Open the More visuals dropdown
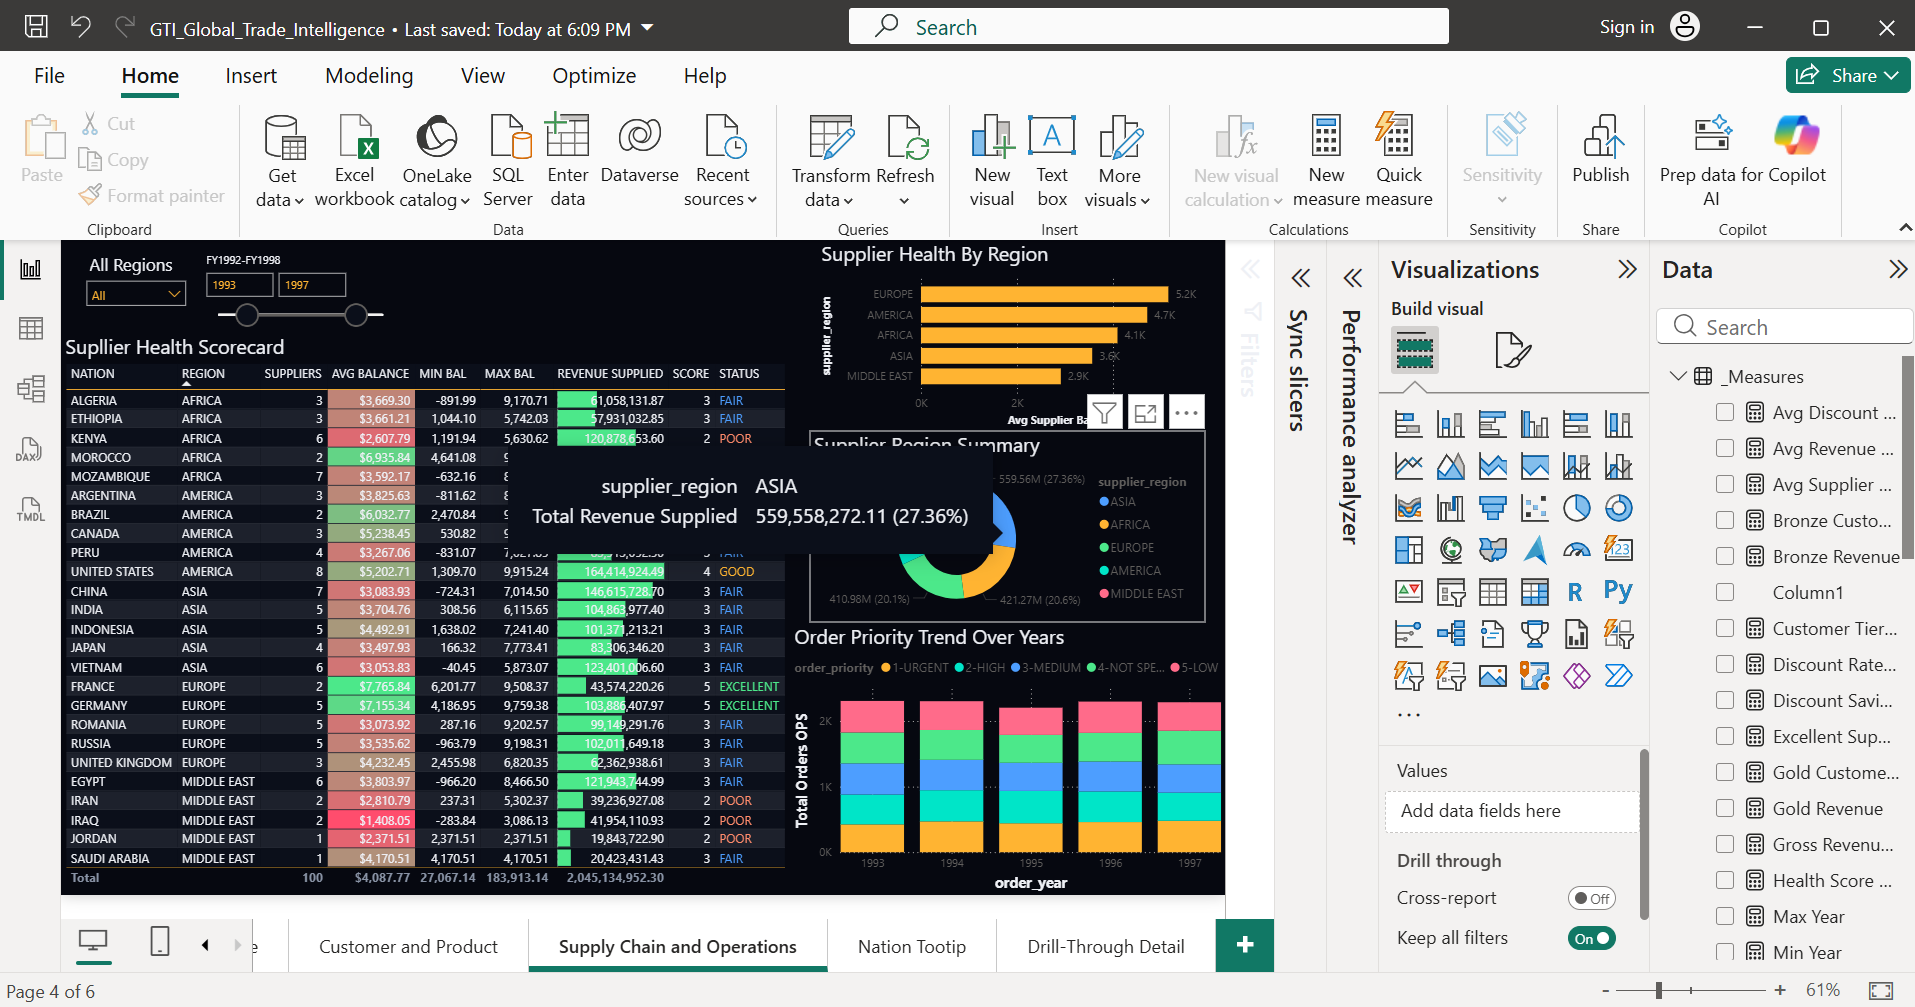This screenshot has height=1007, width=1915. click(x=1120, y=161)
